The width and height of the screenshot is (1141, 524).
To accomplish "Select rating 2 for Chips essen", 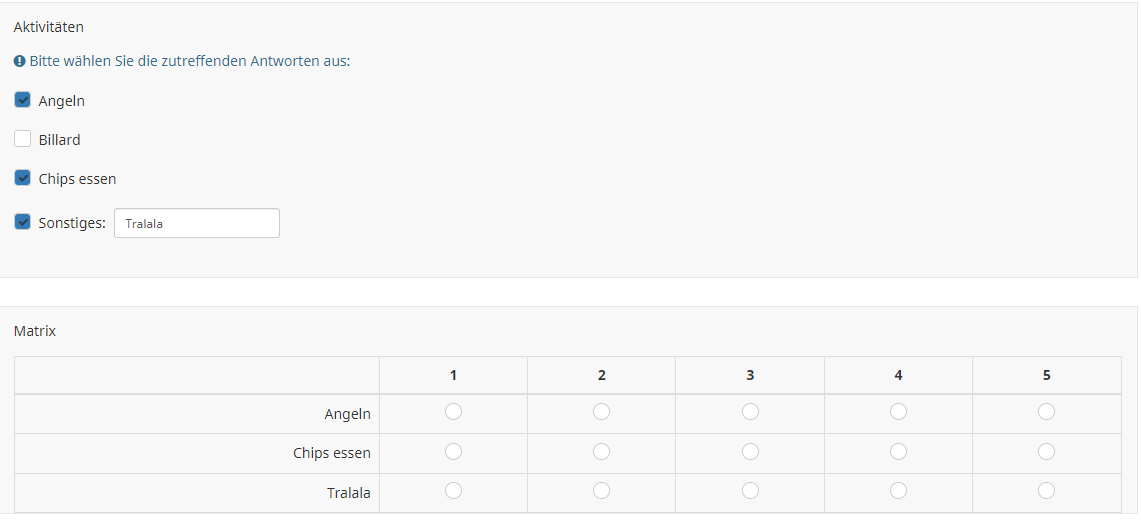I will 601,452.
